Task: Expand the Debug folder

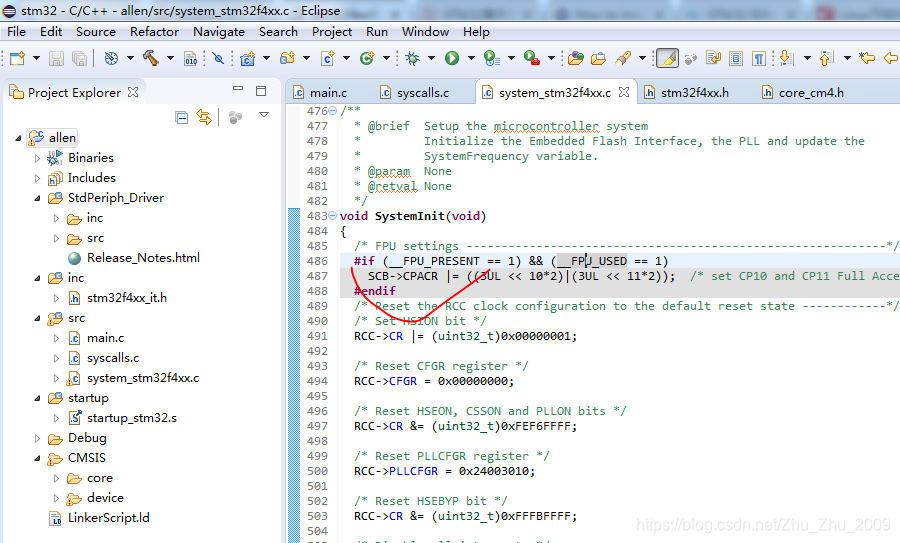Action: coord(37,439)
